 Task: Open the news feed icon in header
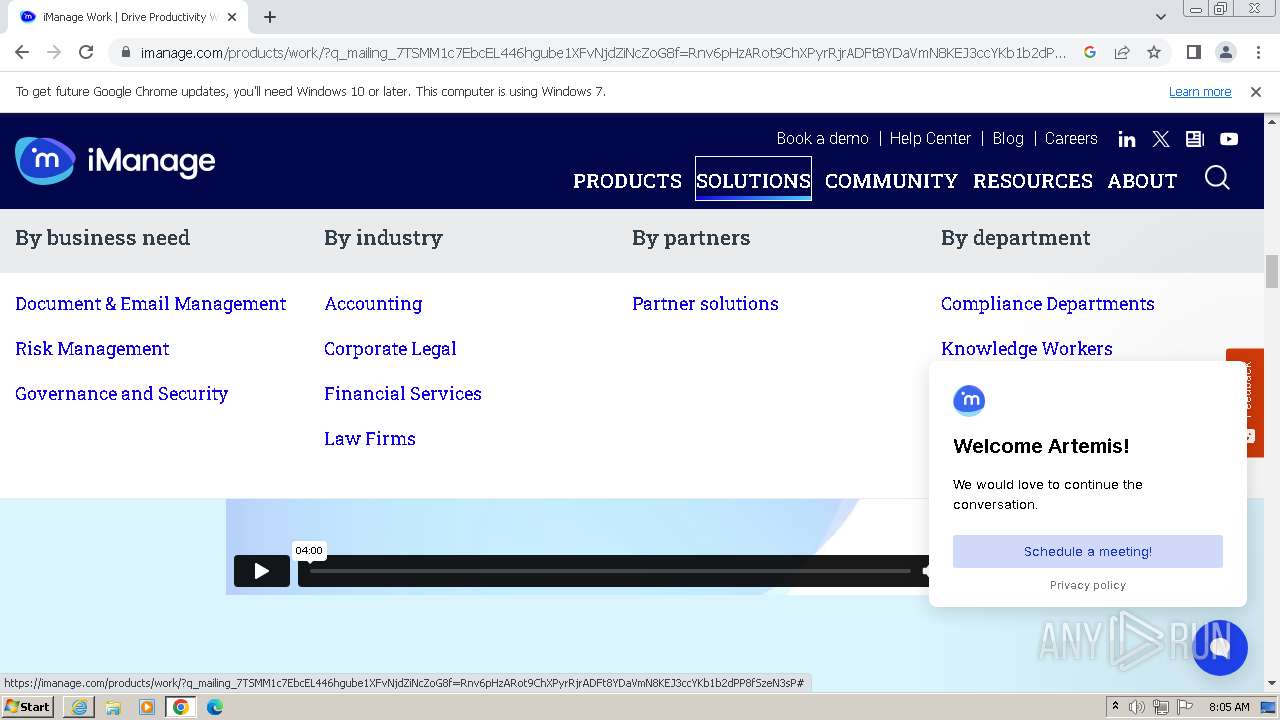tap(1195, 139)
